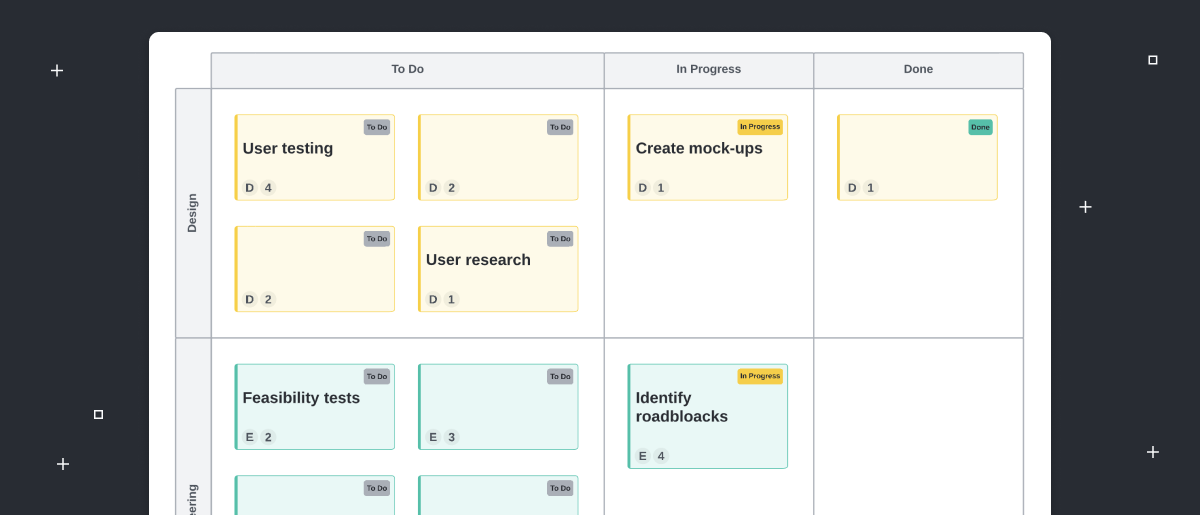
Task: Select the Done column header
Action: coord(918,70)
